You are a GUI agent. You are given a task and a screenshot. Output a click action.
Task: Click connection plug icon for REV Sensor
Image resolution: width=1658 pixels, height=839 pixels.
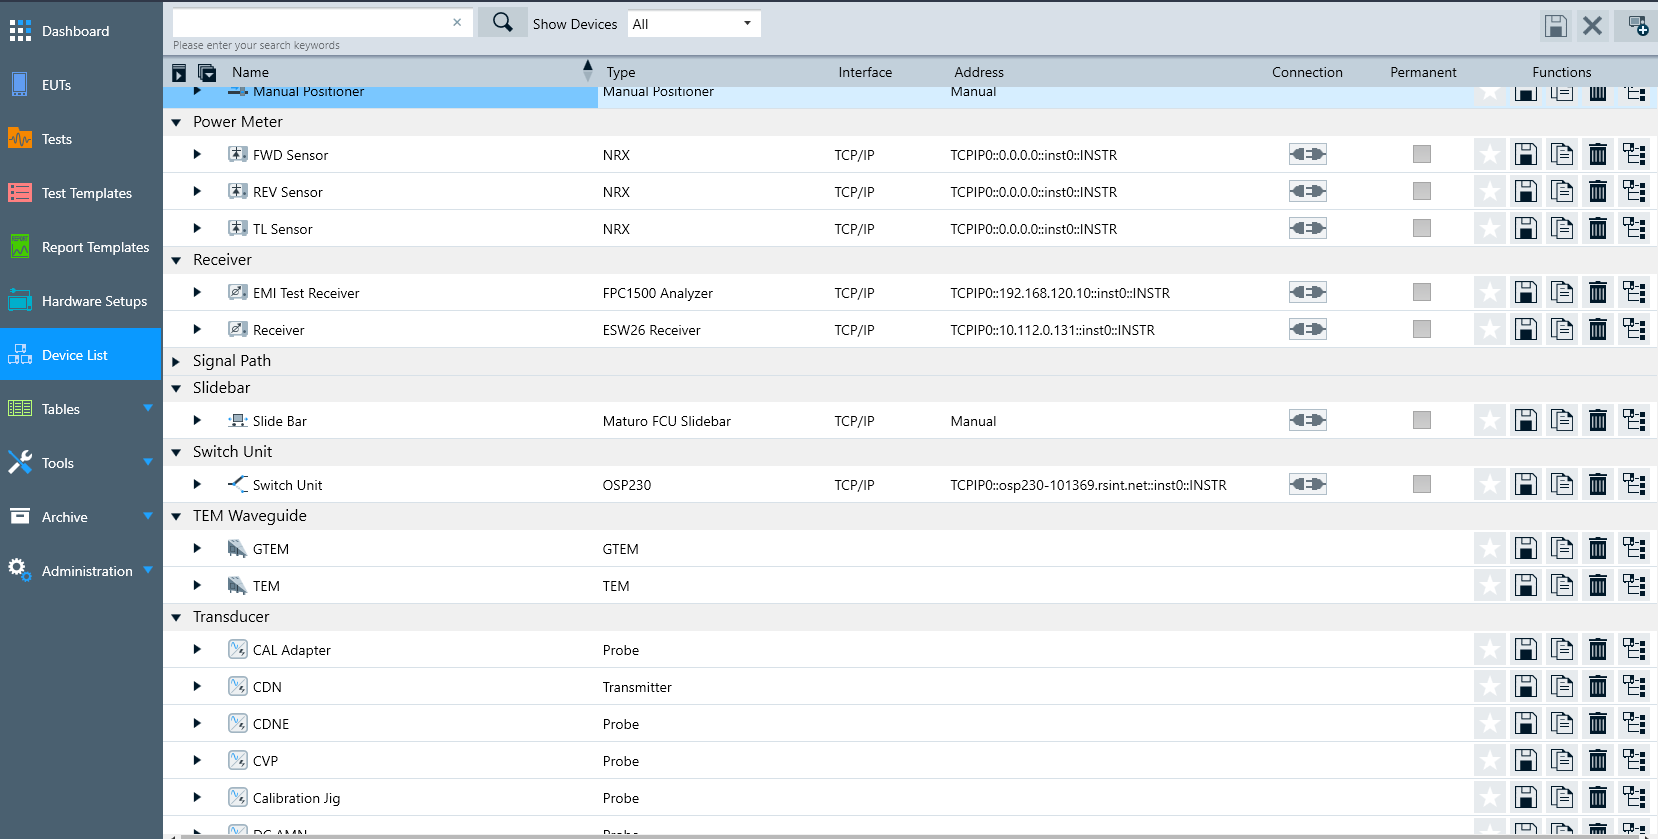point(1307,191)
